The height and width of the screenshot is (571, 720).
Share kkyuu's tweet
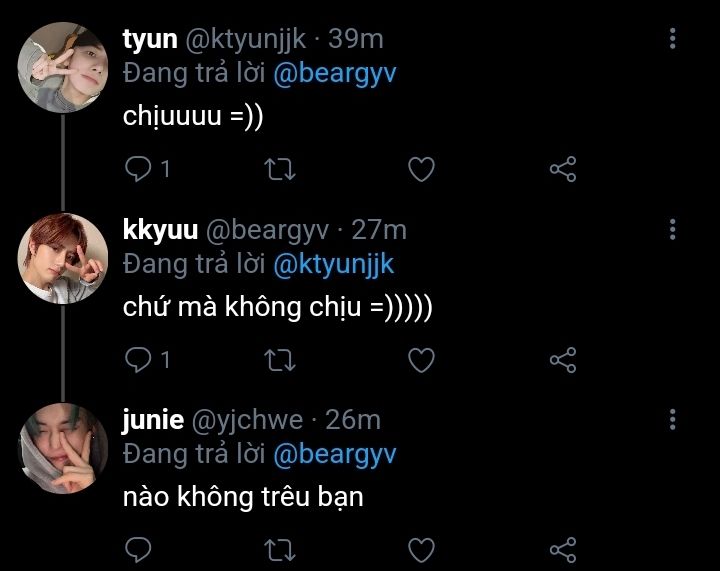562,360
